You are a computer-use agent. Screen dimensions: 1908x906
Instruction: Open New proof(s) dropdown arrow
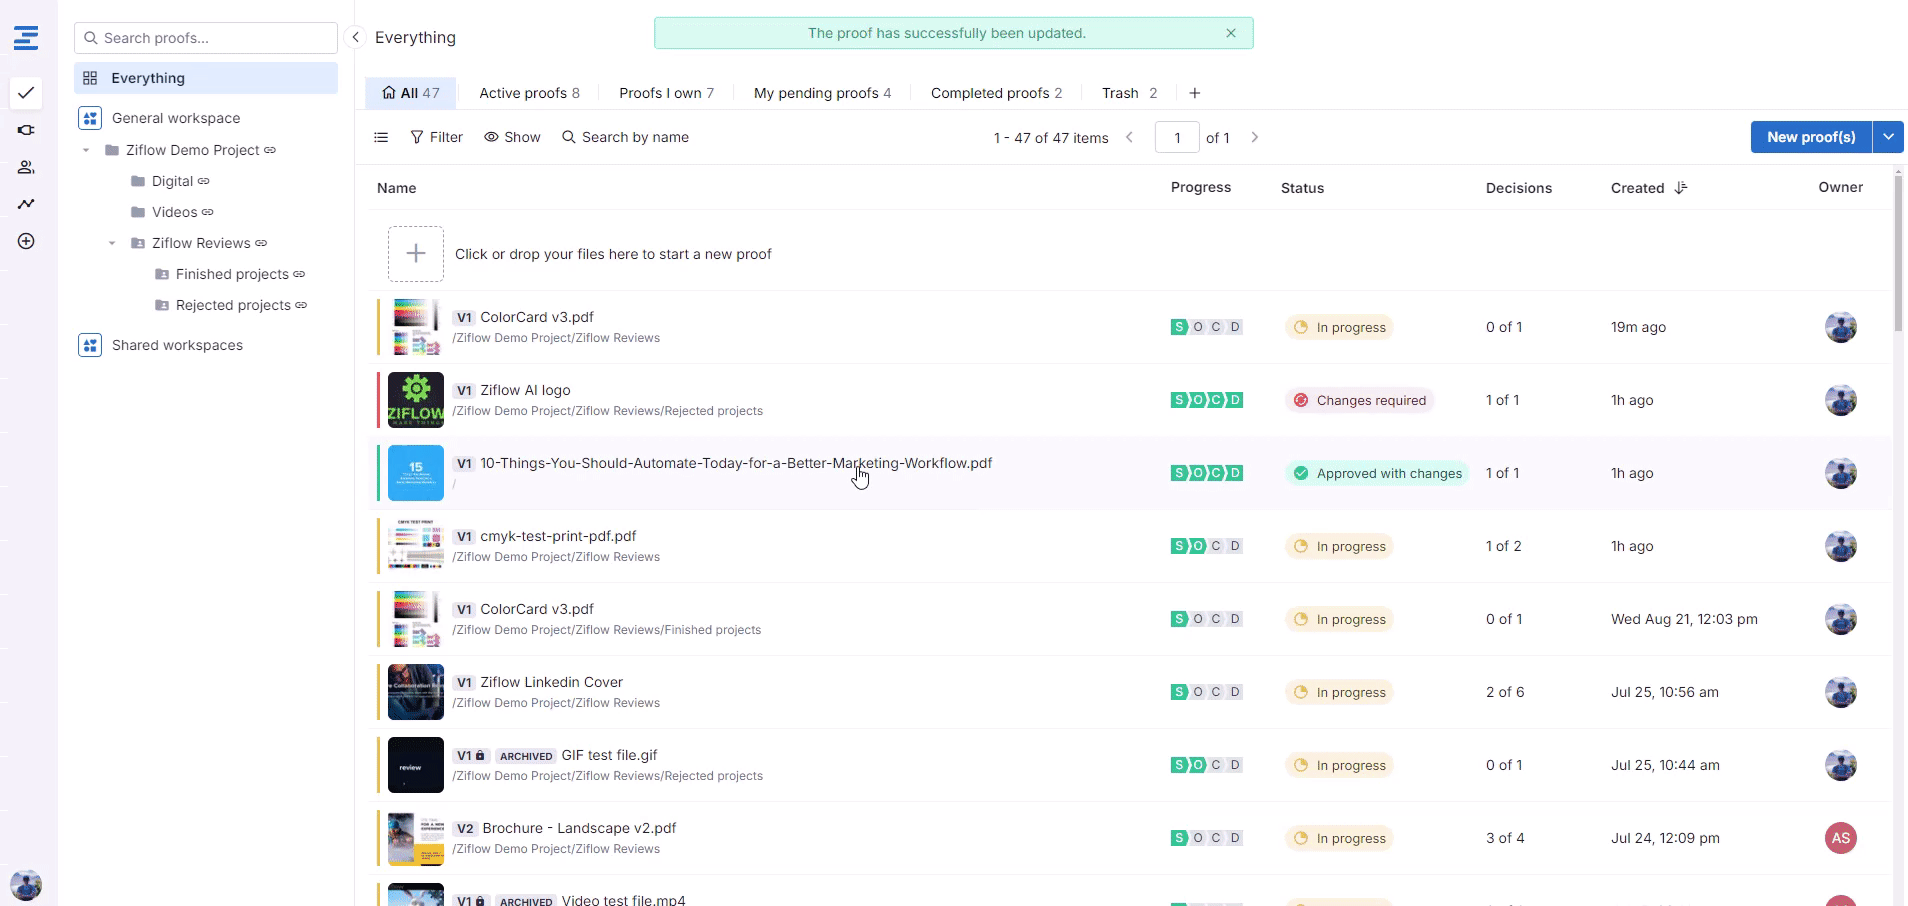pyautogui.click(x=1888, y=137)
